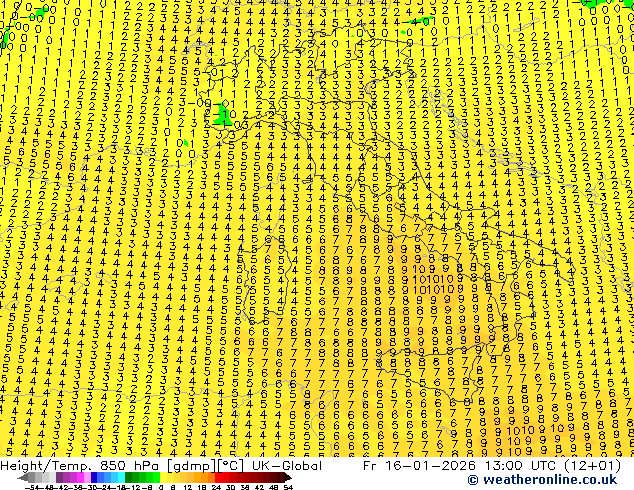Pick the bright red legend swatch at 24
This screenshot has height=490, width=634.
pyautogui.click(x=218, y=477)
